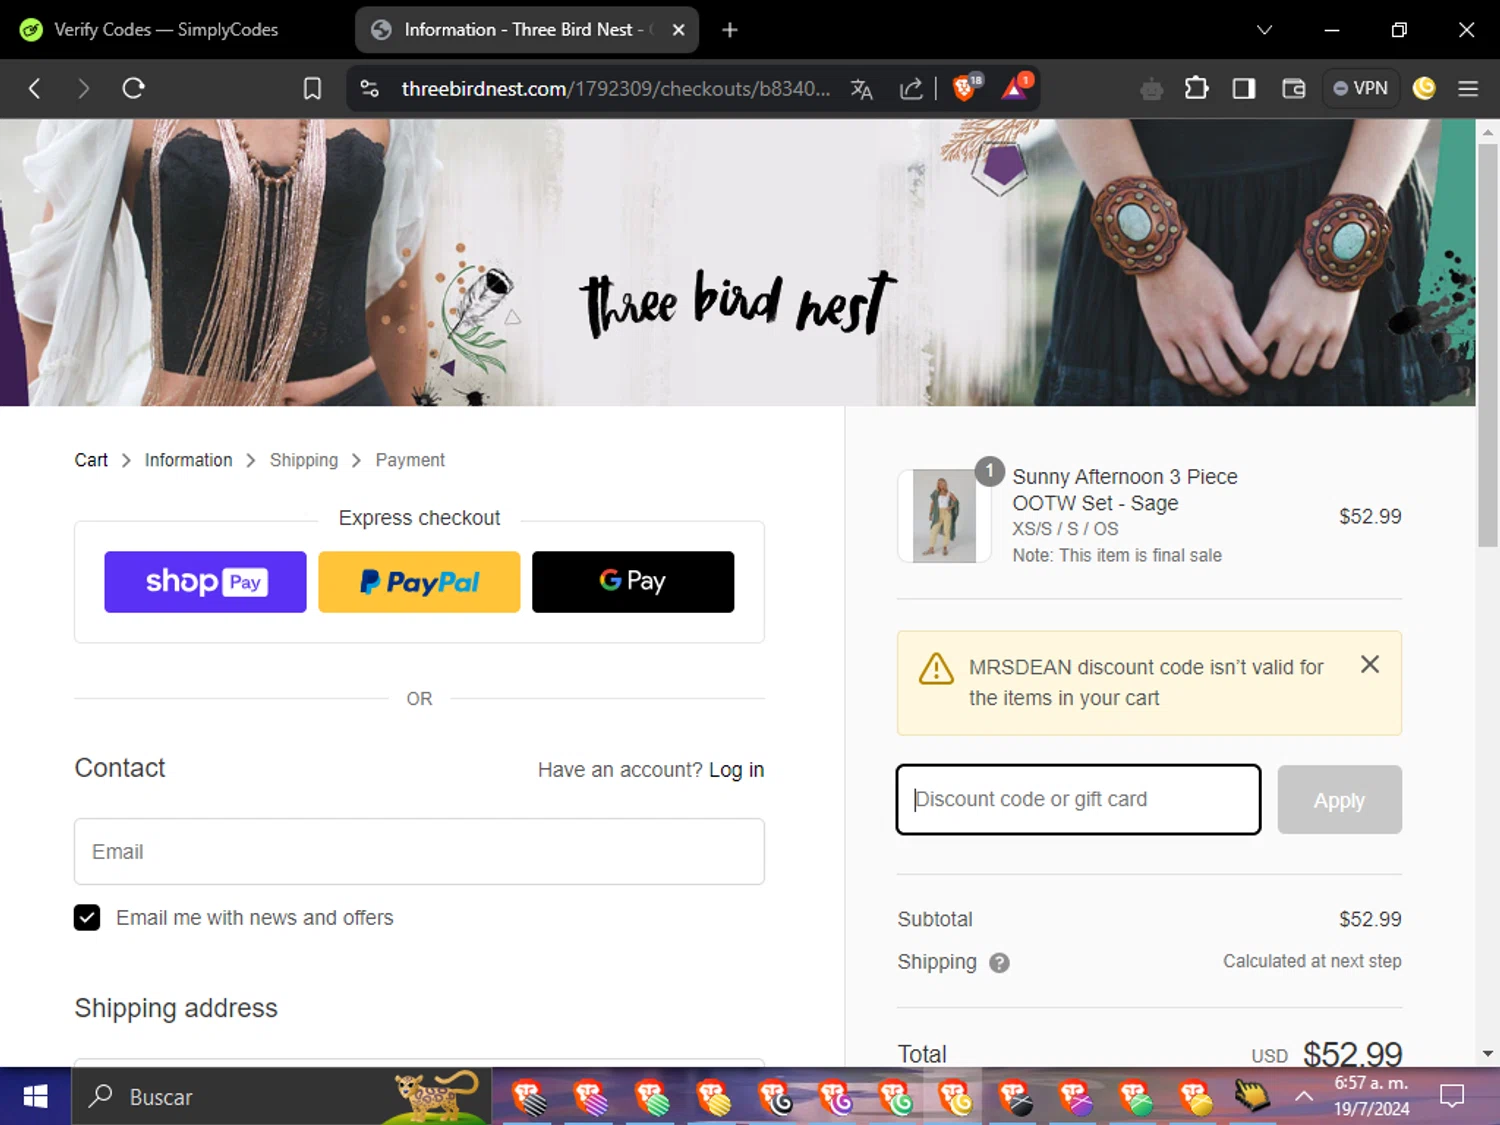Click the Calculated at next step text

pos(1312,961)
